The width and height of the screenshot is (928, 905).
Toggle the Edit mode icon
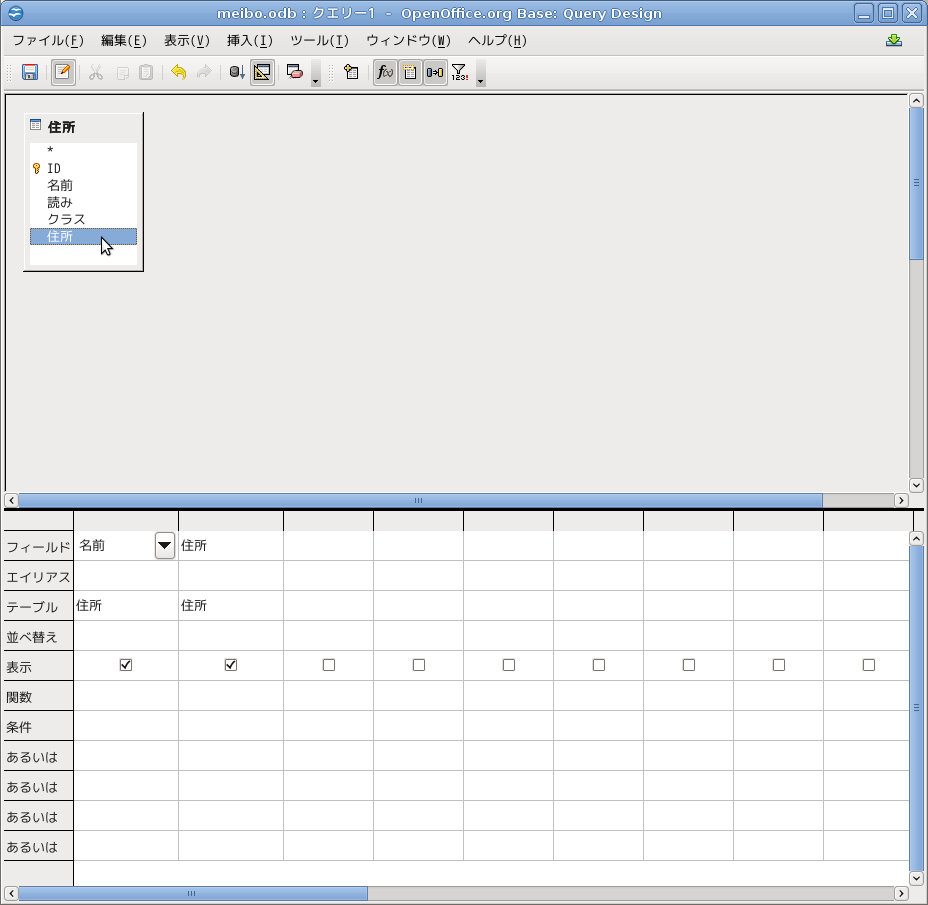click(63, 72)
